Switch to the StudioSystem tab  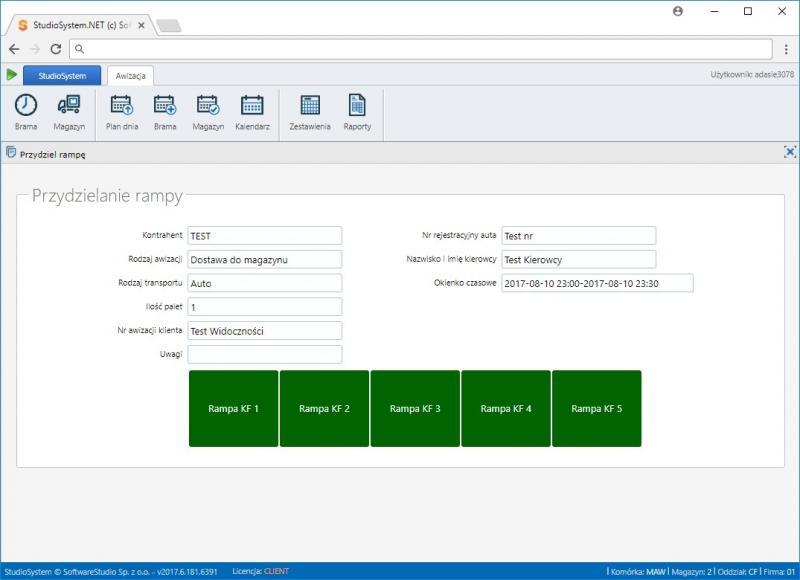click(62, 75)
